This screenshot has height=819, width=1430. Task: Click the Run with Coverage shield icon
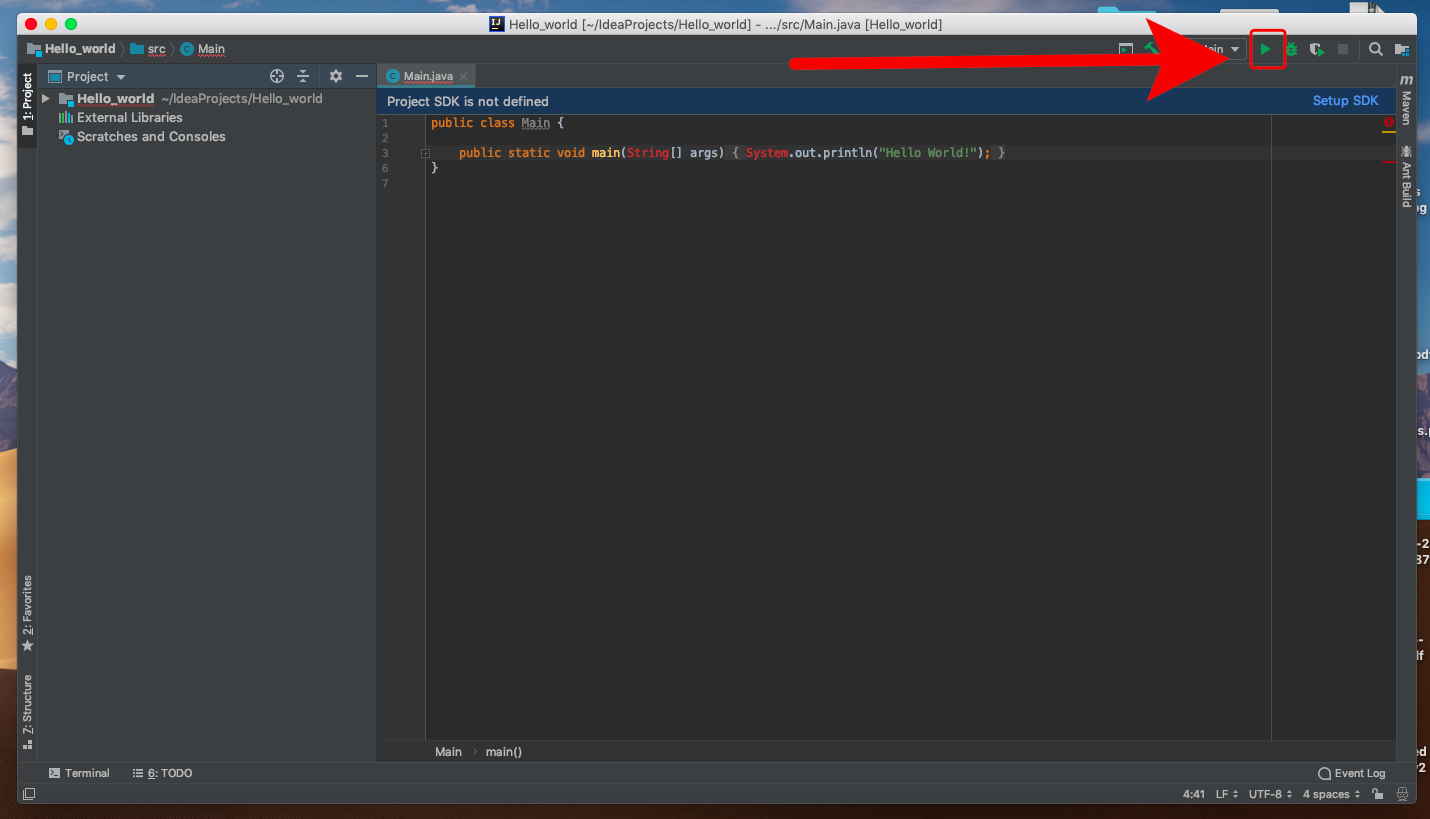(1317, 49)
